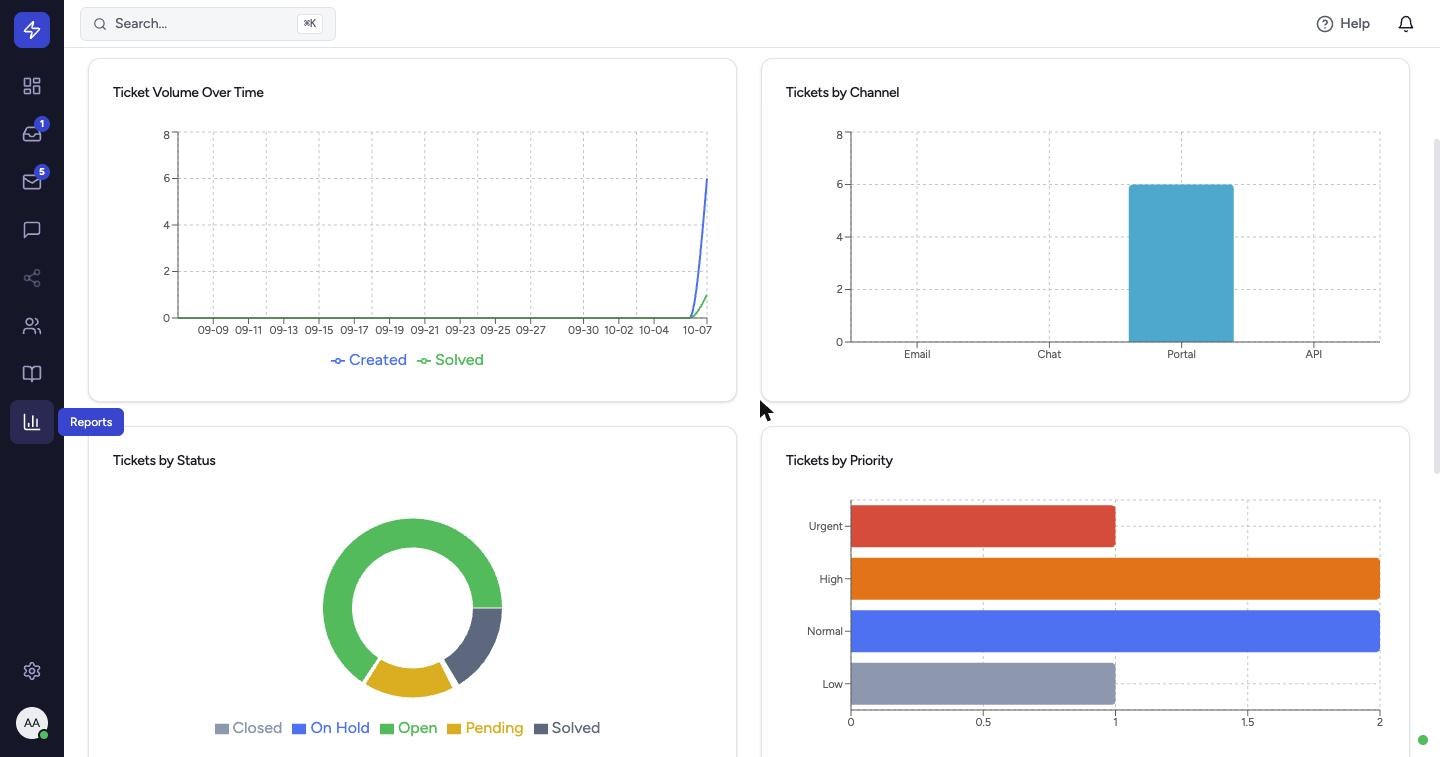Select the Reports bar chart icon
1440x757 pixels.
[x=32, y=422]
